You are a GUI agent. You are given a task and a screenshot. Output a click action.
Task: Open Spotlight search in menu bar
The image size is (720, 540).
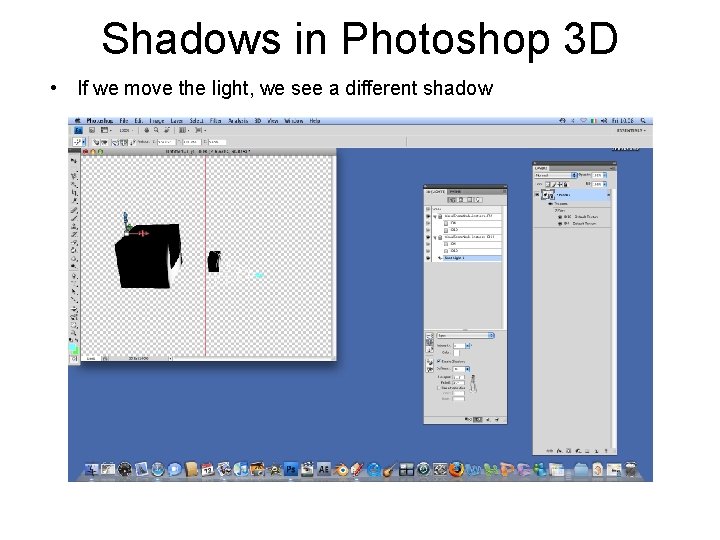[x=643, y=121]
